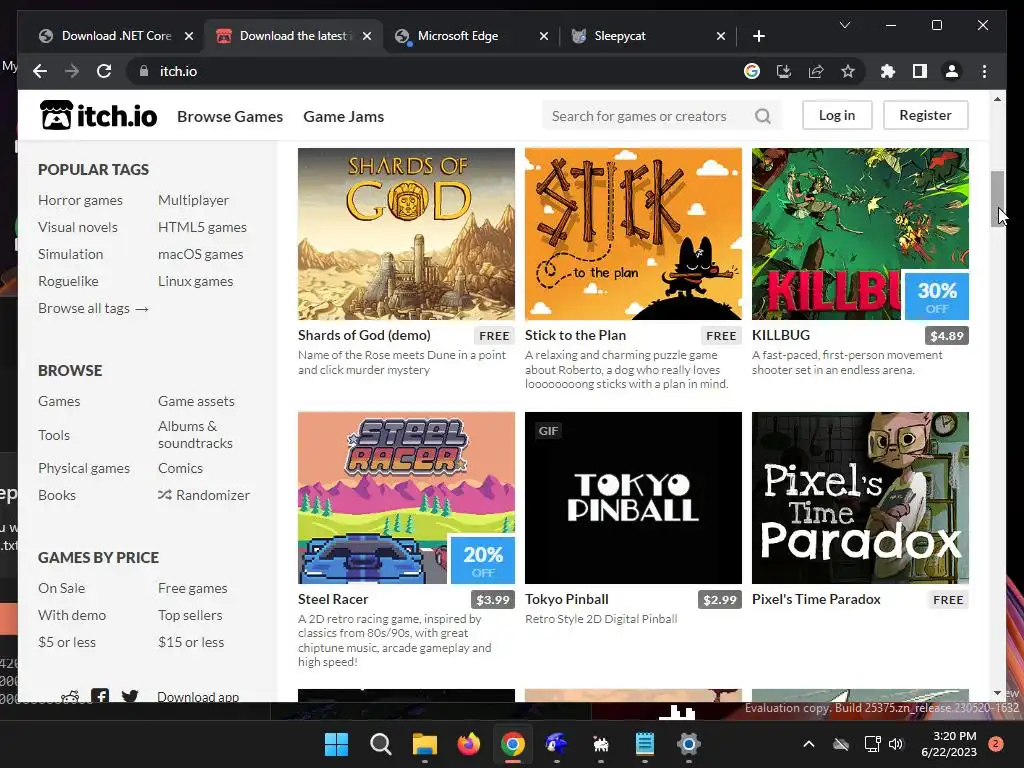Click the tab search chevron

[844, 25]
